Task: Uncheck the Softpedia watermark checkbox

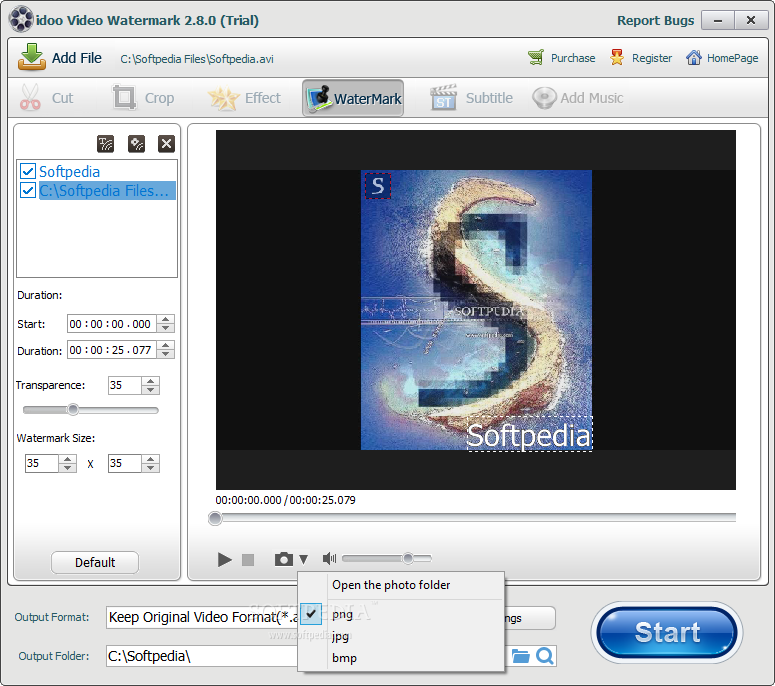Action: (x=28, y=172)
